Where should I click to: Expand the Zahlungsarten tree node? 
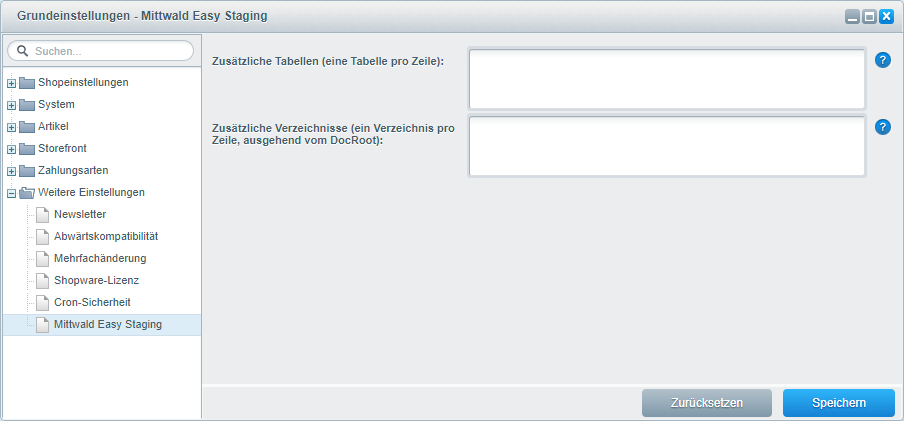12,172
